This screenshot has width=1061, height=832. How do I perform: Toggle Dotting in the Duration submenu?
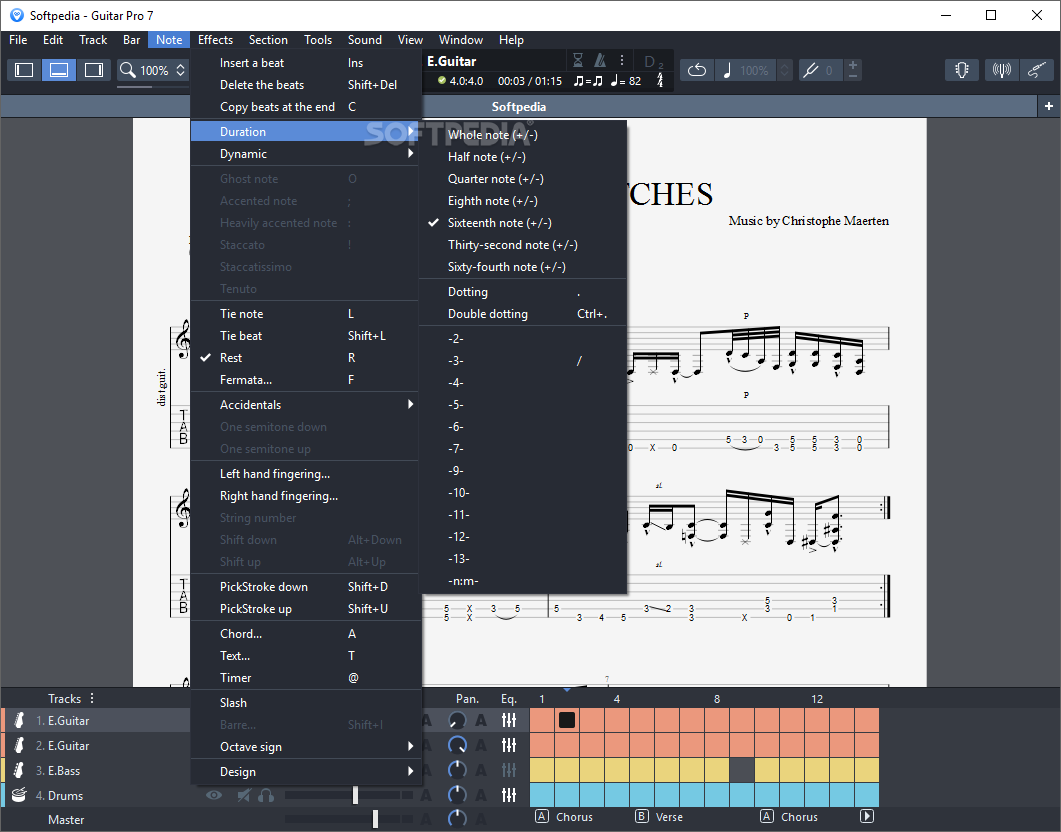pos(522,292)
